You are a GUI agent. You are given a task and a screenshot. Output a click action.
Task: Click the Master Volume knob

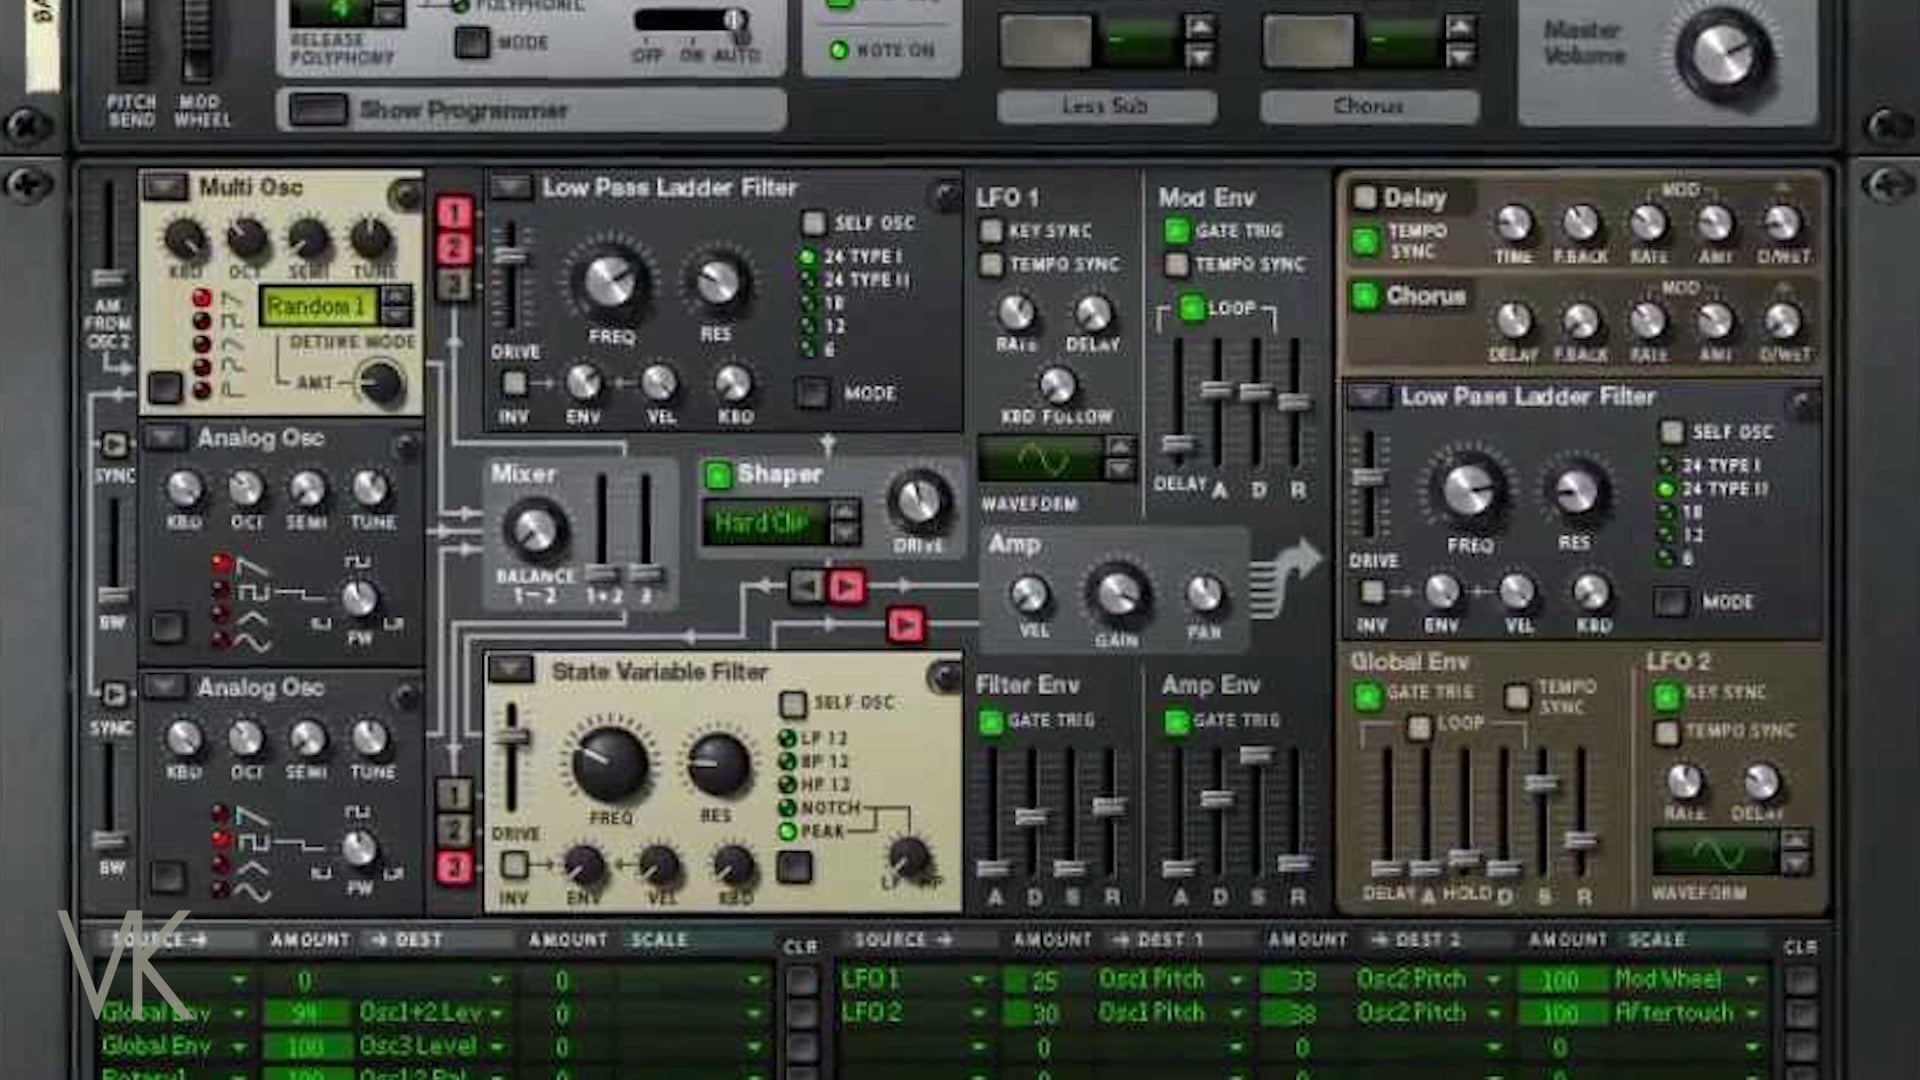click(x=1722, y=55)
